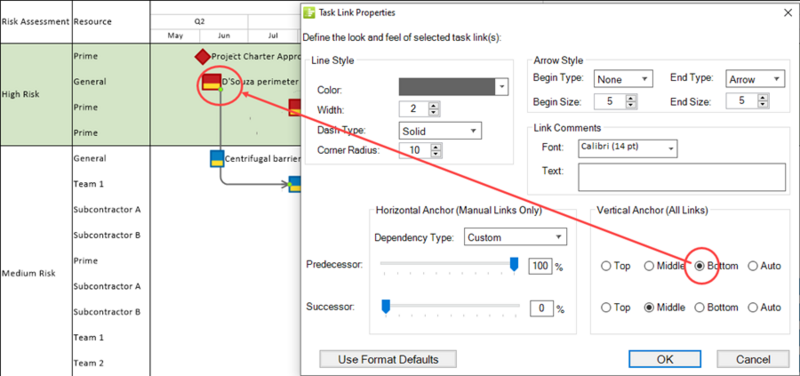Open the Link Comments Font dropdown
Screen dimensions: 800x376
click(628, 148)
